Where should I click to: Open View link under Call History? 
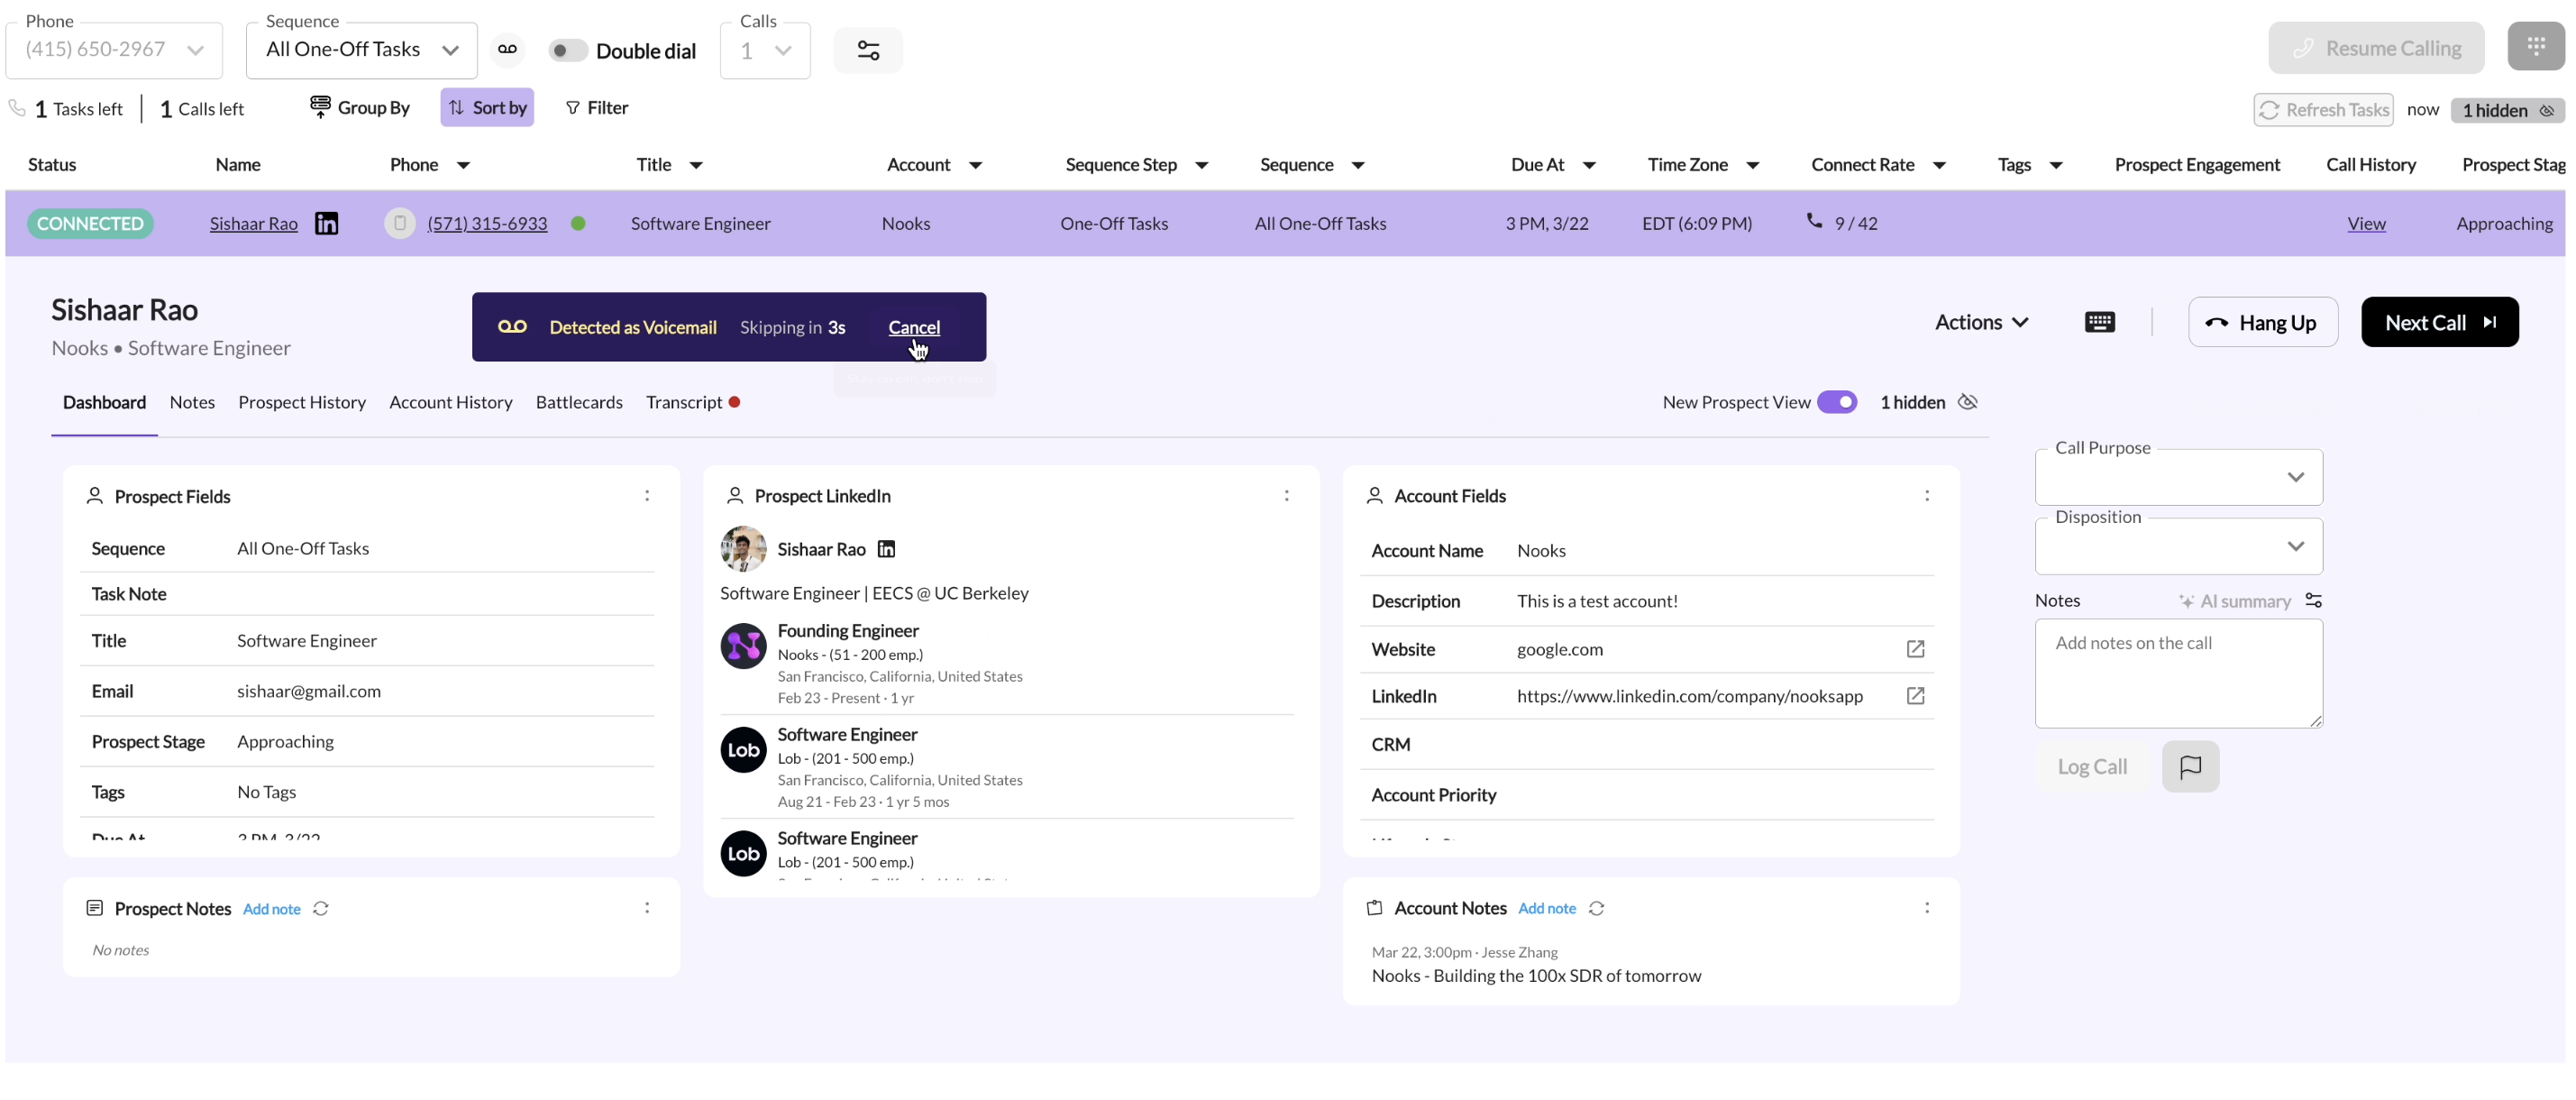point(2366,223)
